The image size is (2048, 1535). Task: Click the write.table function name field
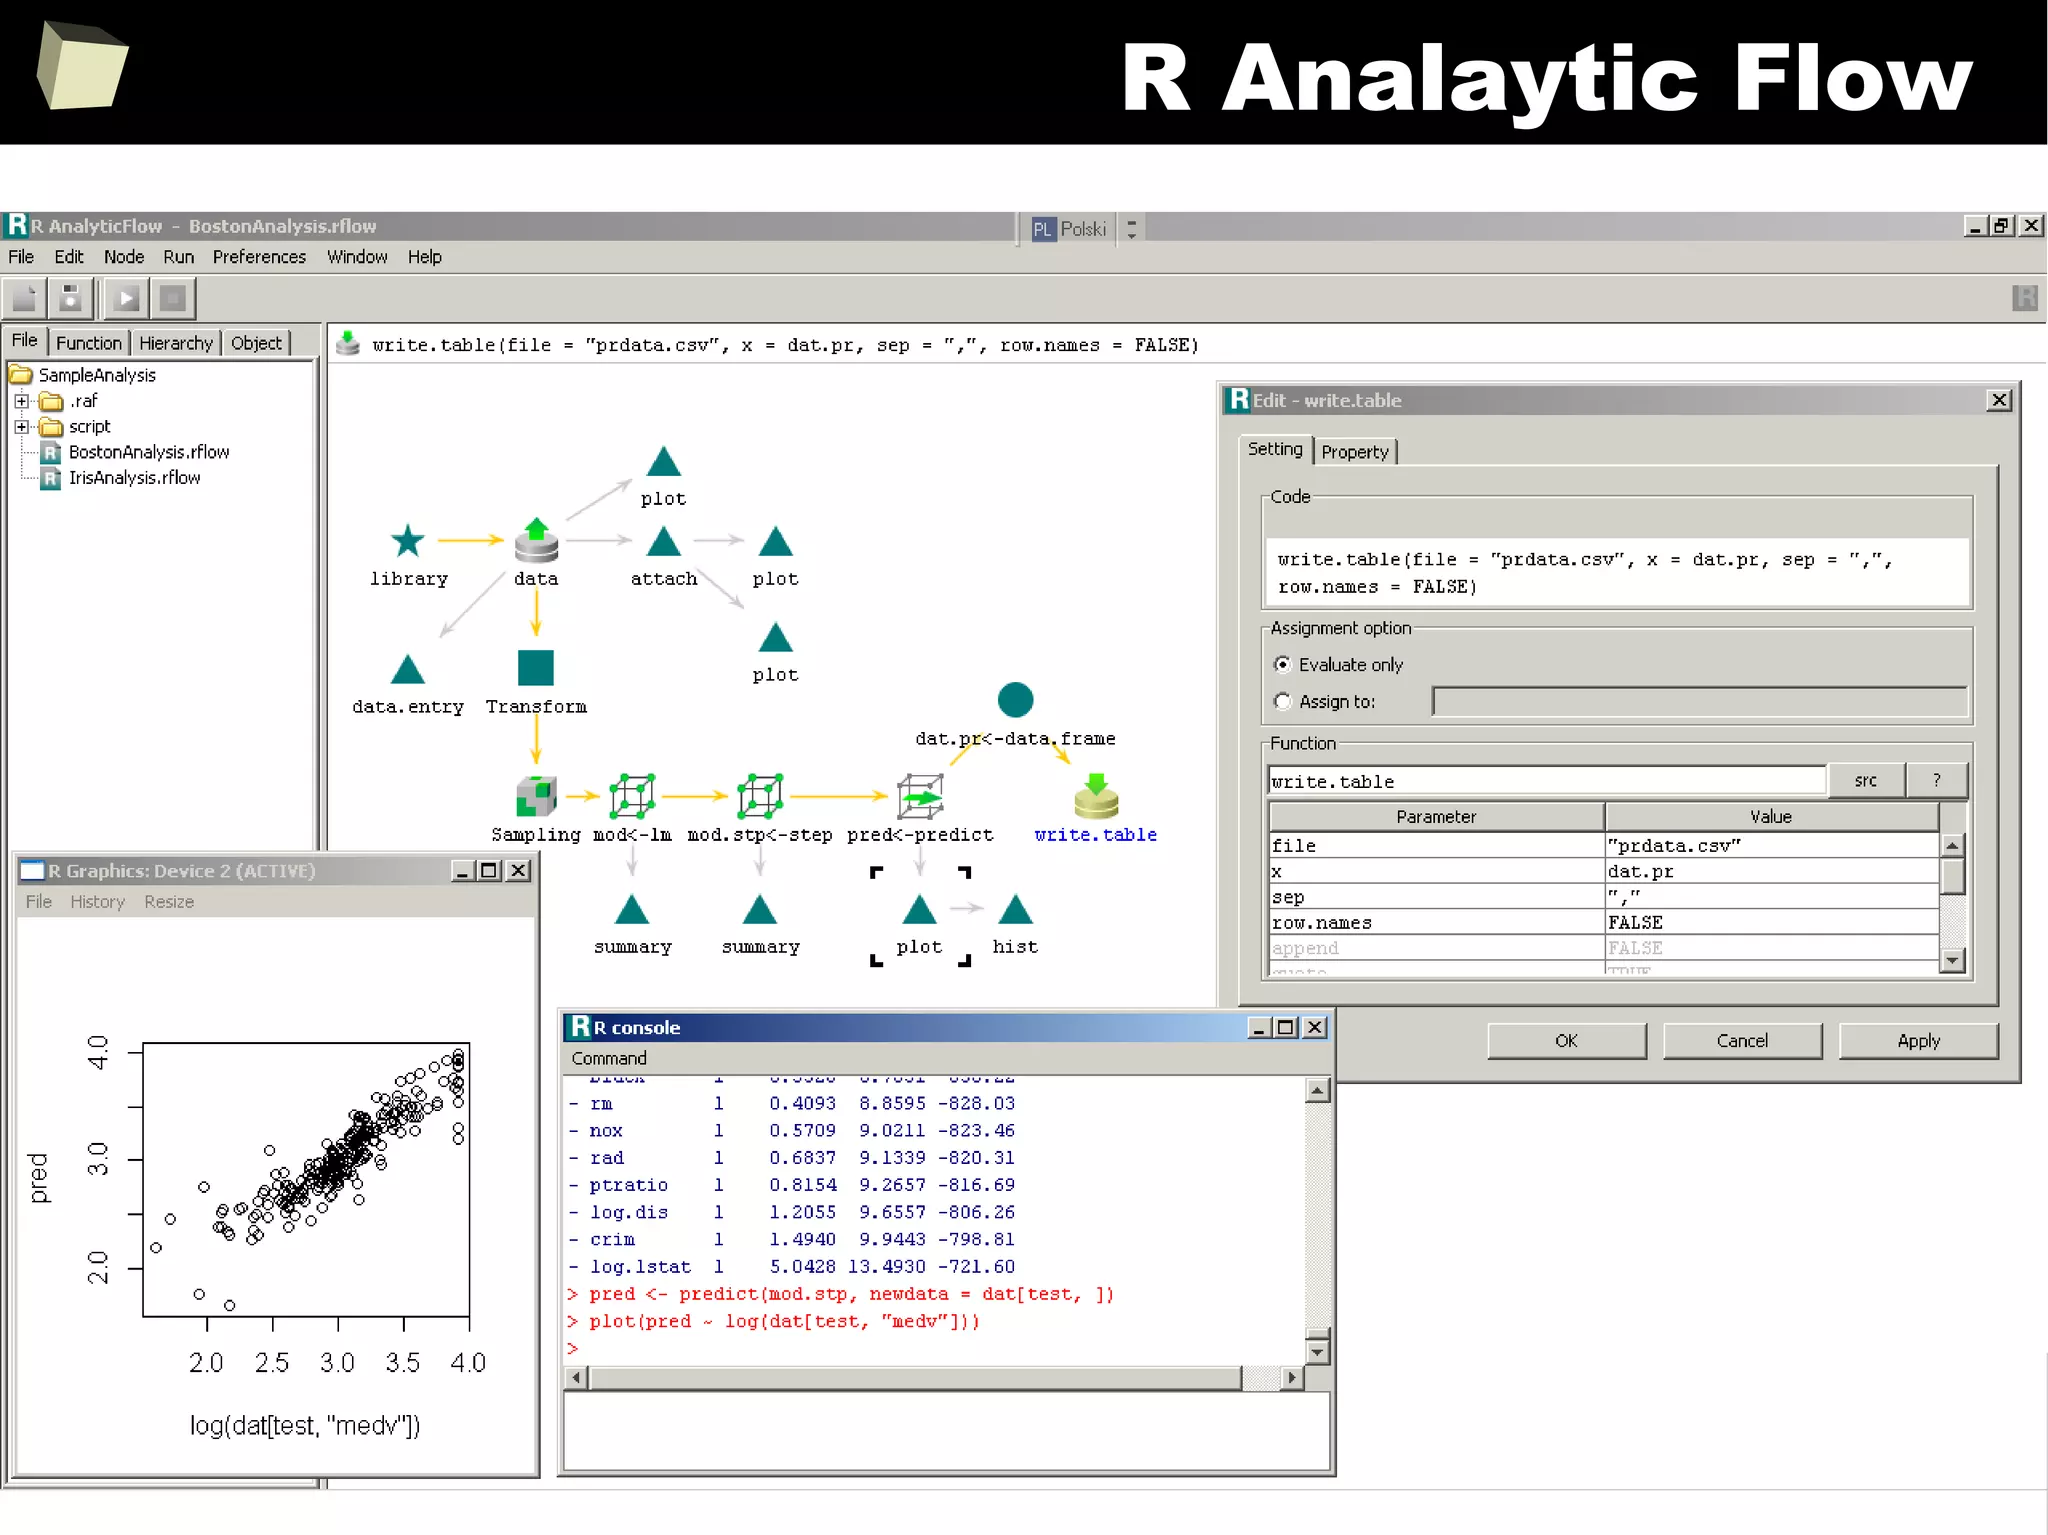(x=1547, y=781)
